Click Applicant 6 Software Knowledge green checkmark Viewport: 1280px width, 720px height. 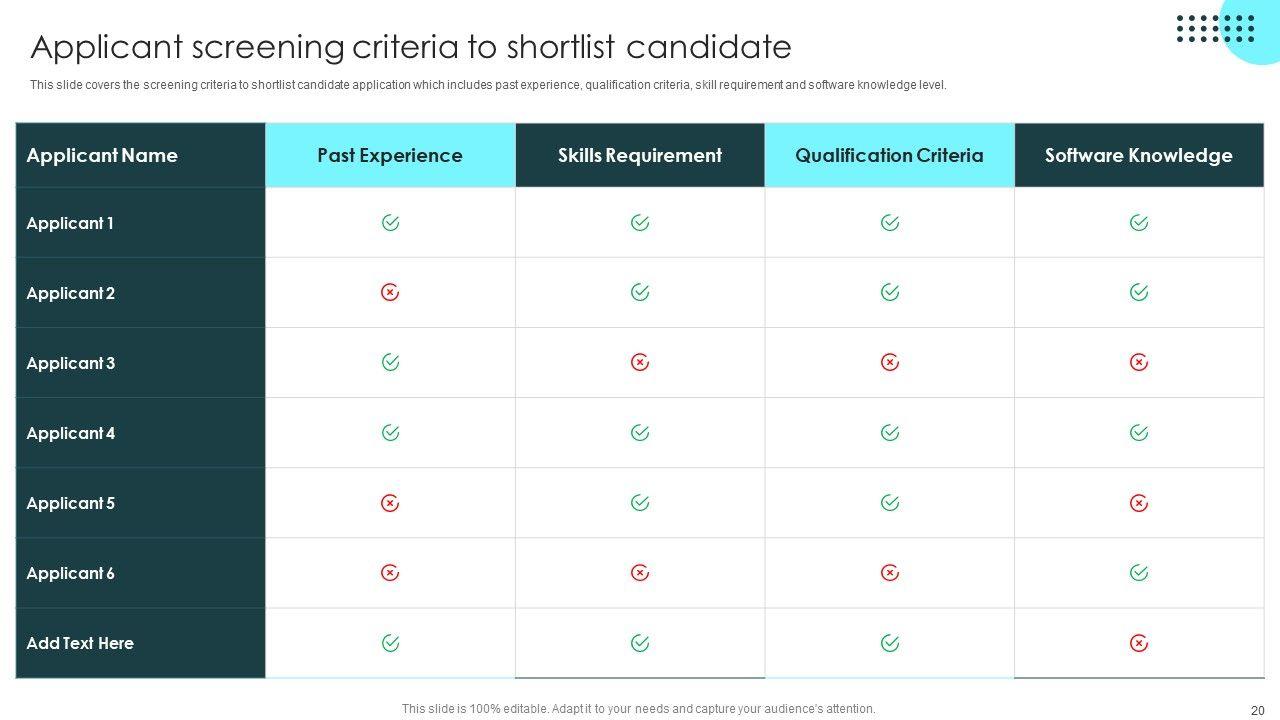click(x=1139, y=573)
